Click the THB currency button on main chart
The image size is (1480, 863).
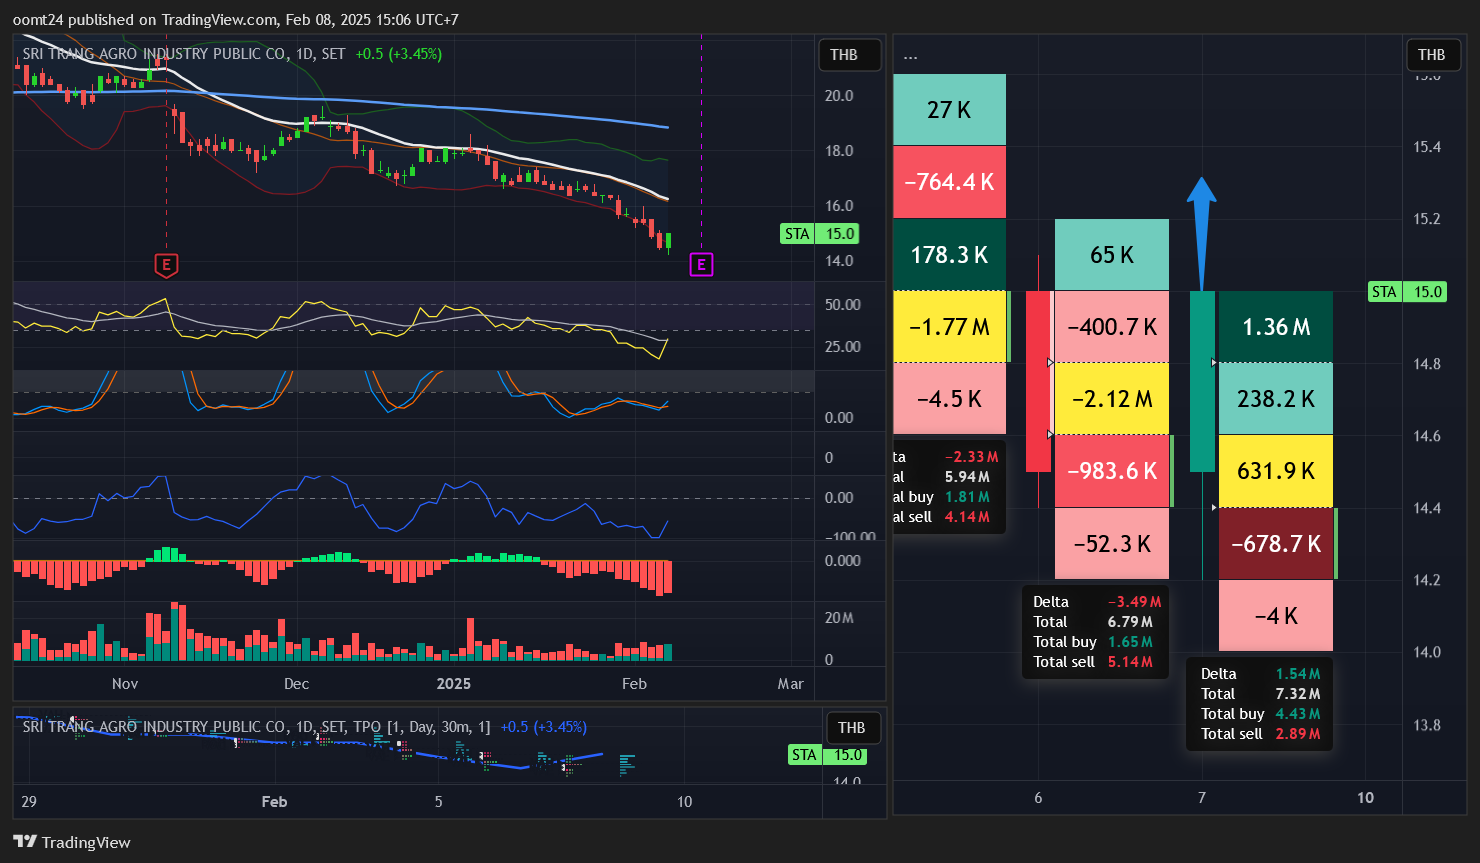pyautogui.click(x=849, y=55)
